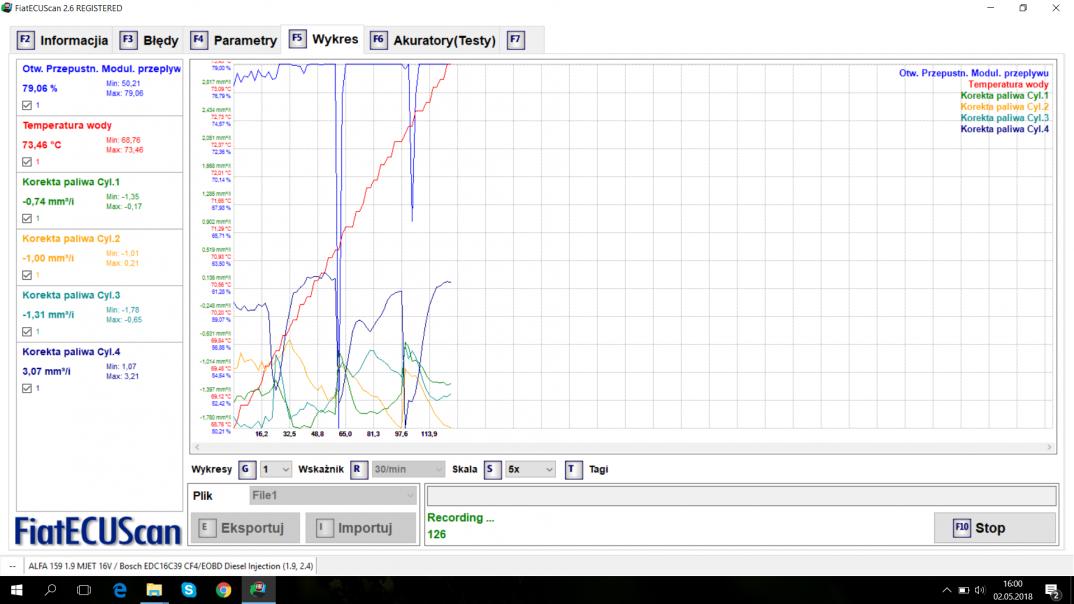Image resolution: width=1074 pixels, height=604 pixels.
Task: Select Korekta paliwa Cyl.1 parameter title
Action: coord(71,182)
